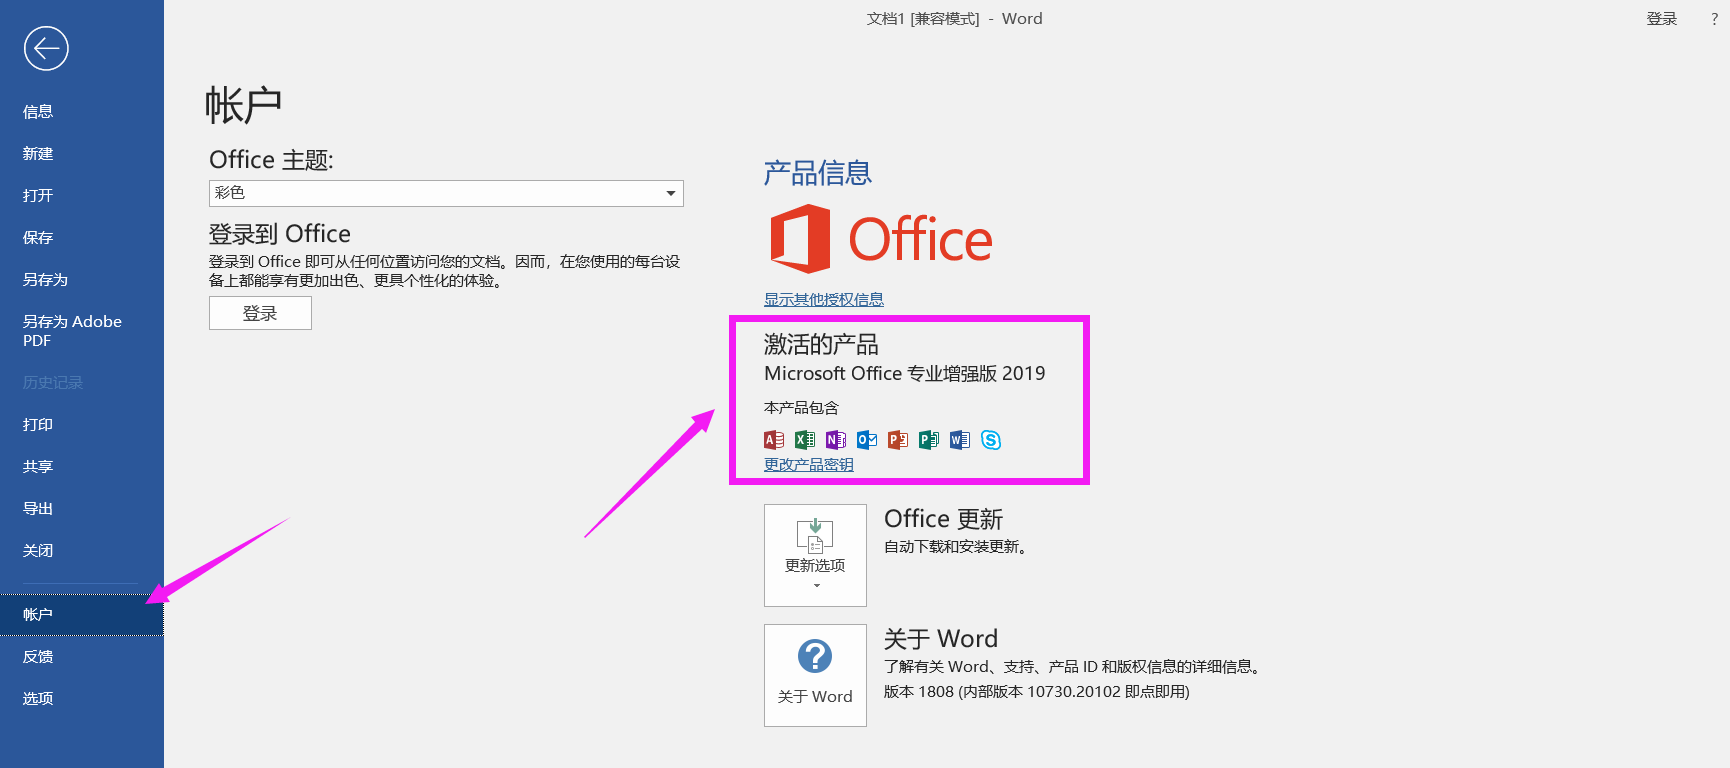The height and width of the screenshot is (768, 1730).
Task: Expand the 更新选项 update options button
Action: pos(815,555)
